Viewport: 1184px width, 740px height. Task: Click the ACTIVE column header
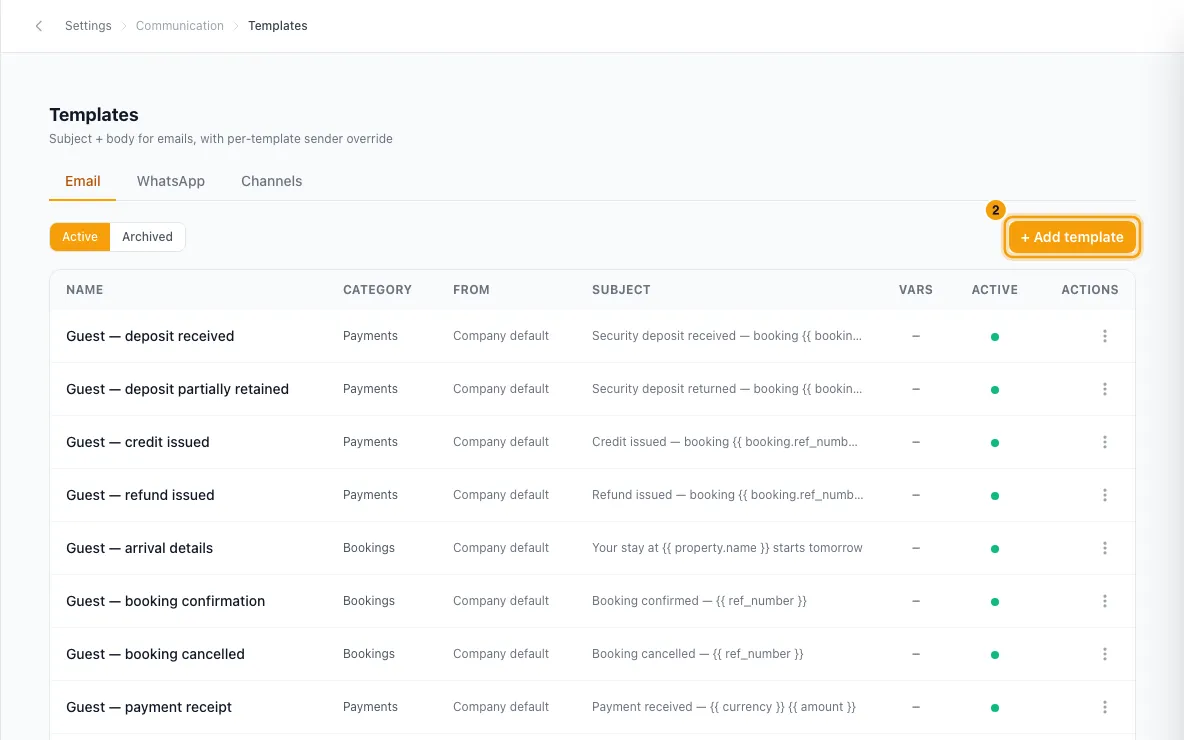pyautogui.click(x=994, y=290)
